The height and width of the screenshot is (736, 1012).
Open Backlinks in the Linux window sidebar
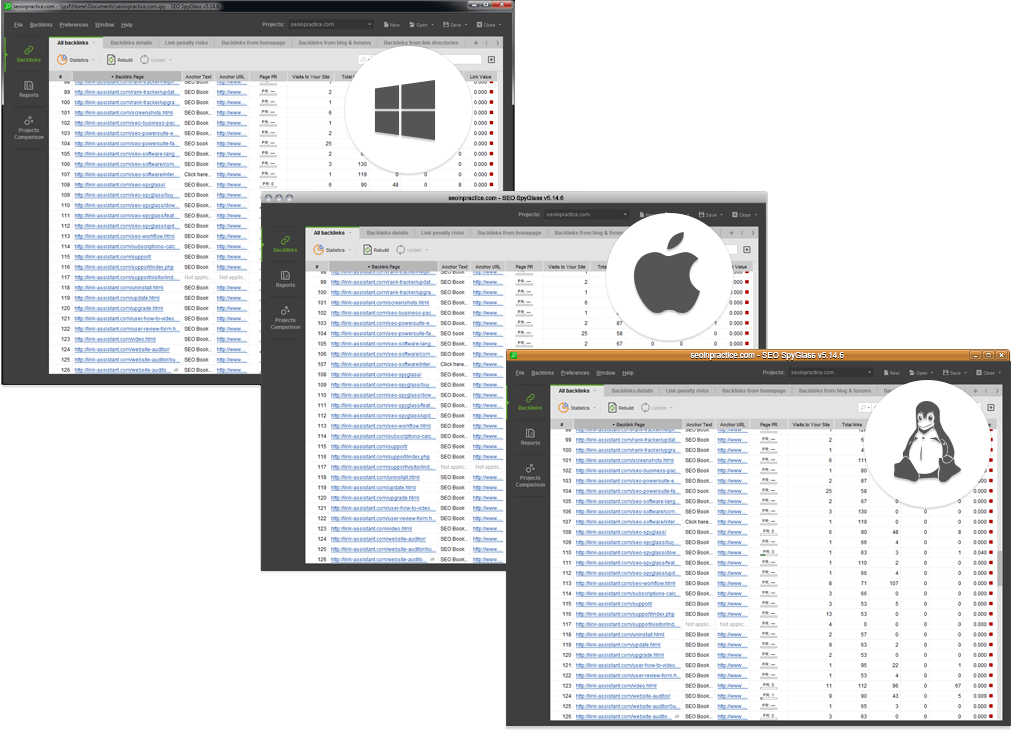point(530,402)
